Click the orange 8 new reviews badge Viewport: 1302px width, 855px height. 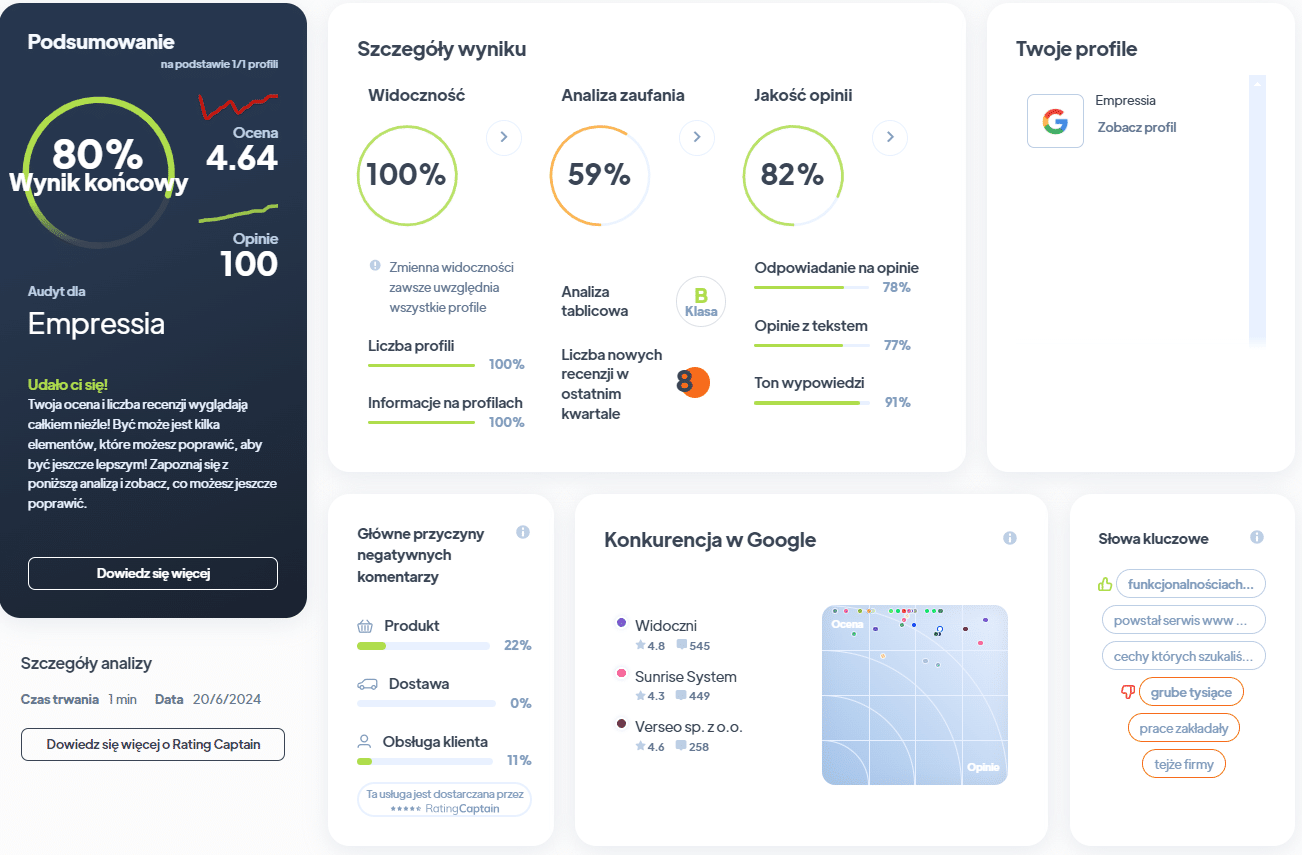[x=692, y=382]
